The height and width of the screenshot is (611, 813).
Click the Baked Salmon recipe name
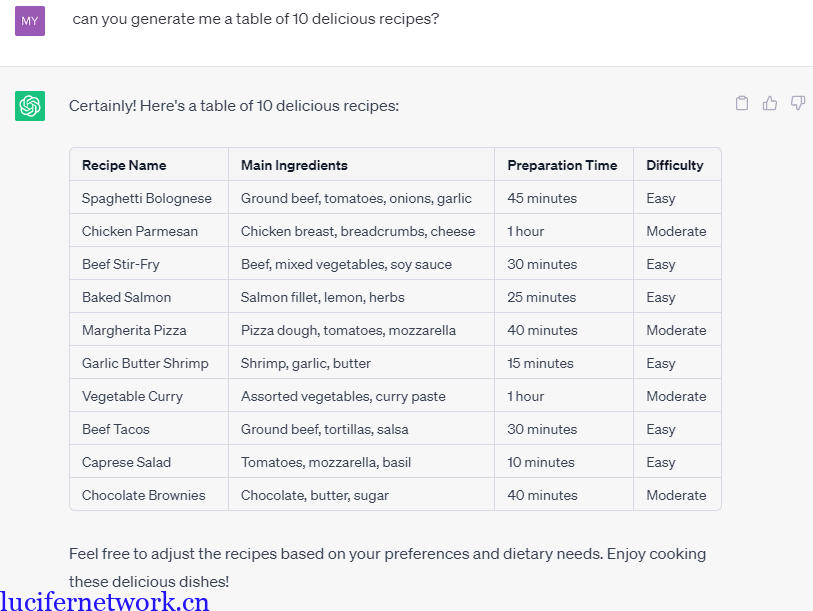(x=127, y=297)
